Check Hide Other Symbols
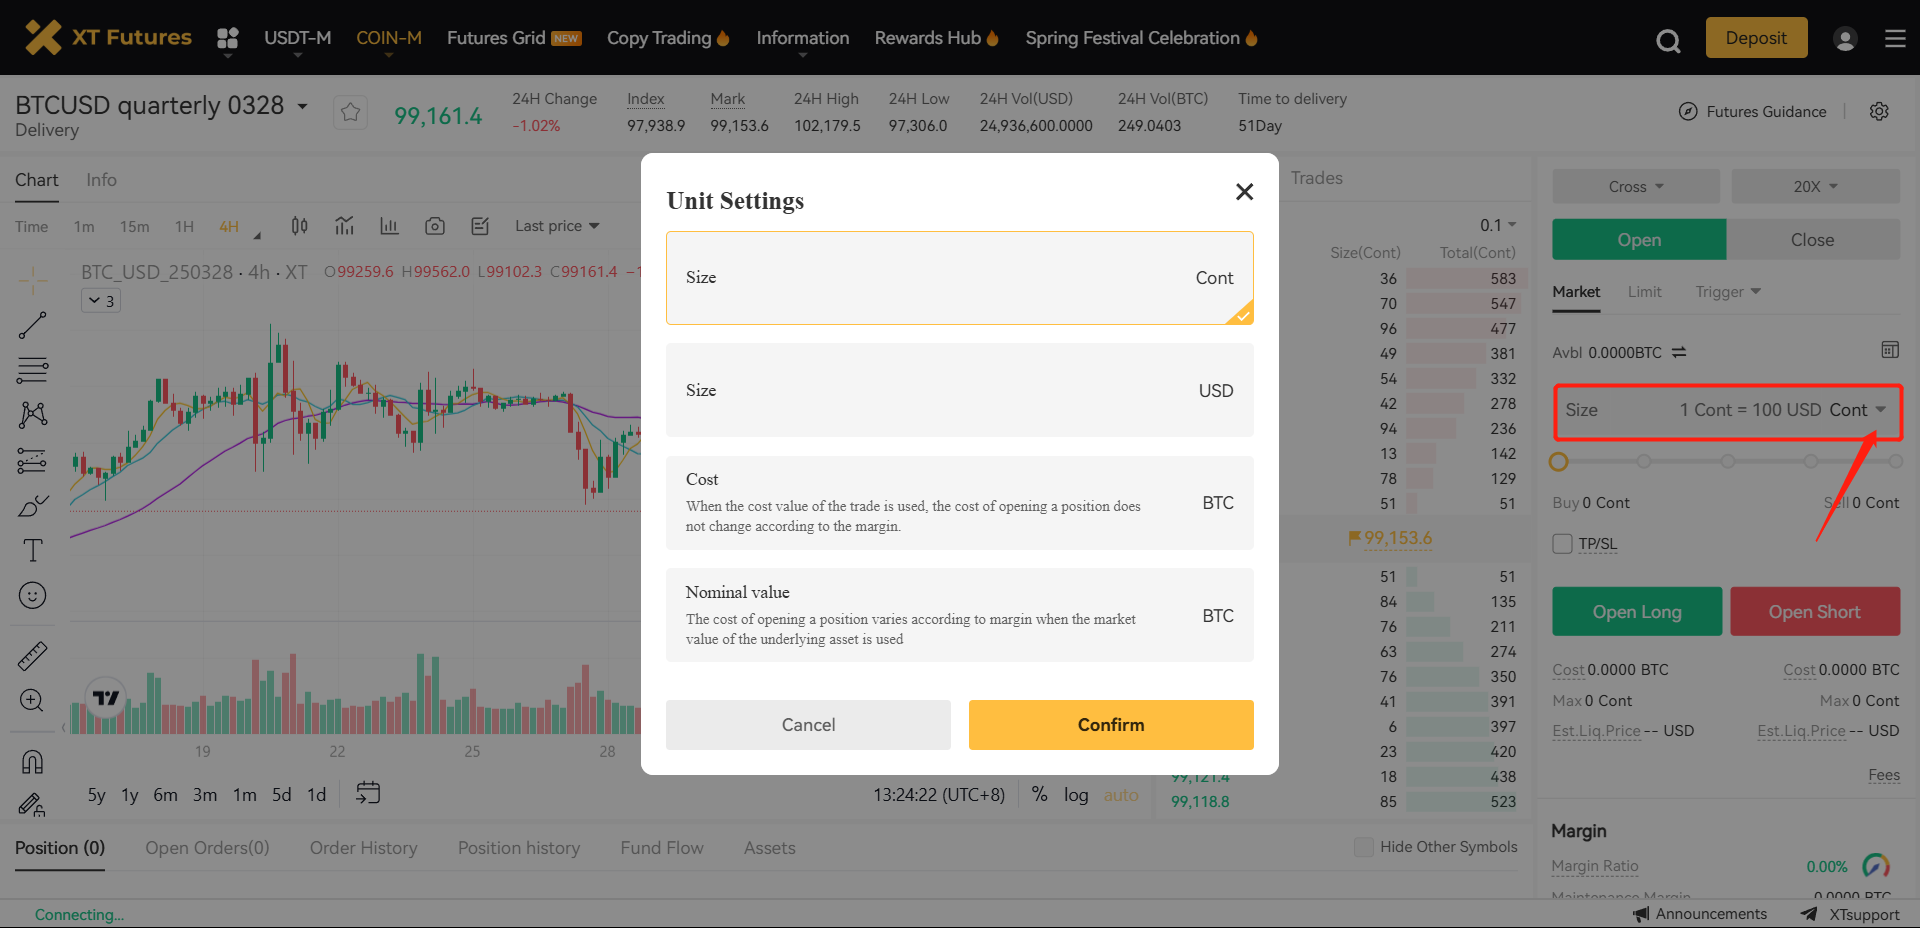 [1363, 847]
